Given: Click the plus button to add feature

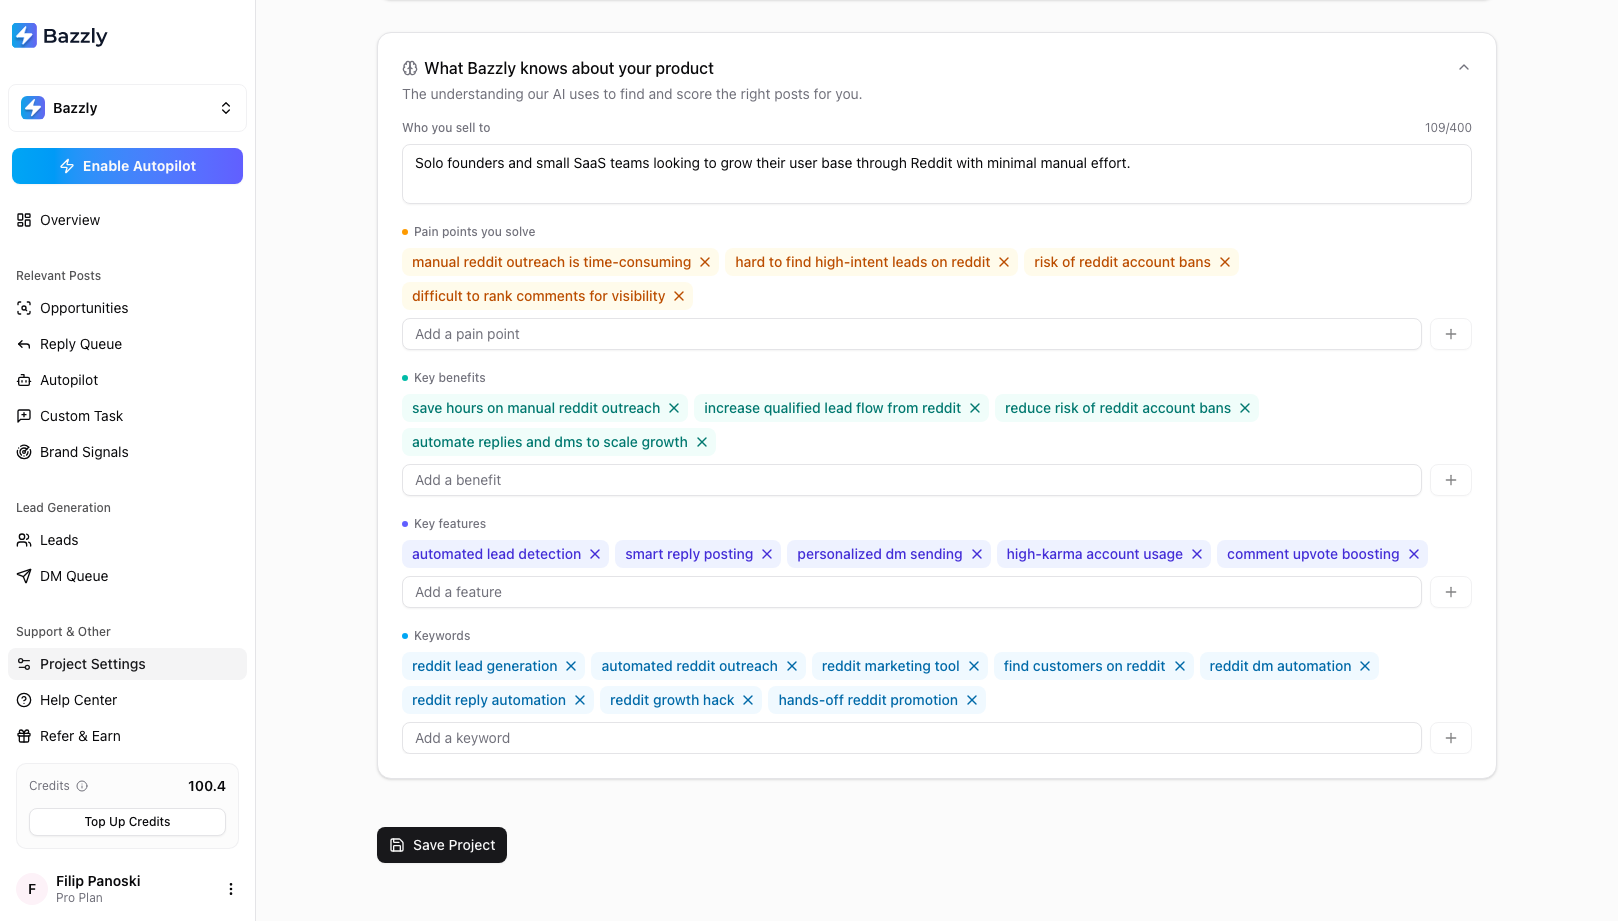Looking at the screenshot, I should click(1451, 592).
